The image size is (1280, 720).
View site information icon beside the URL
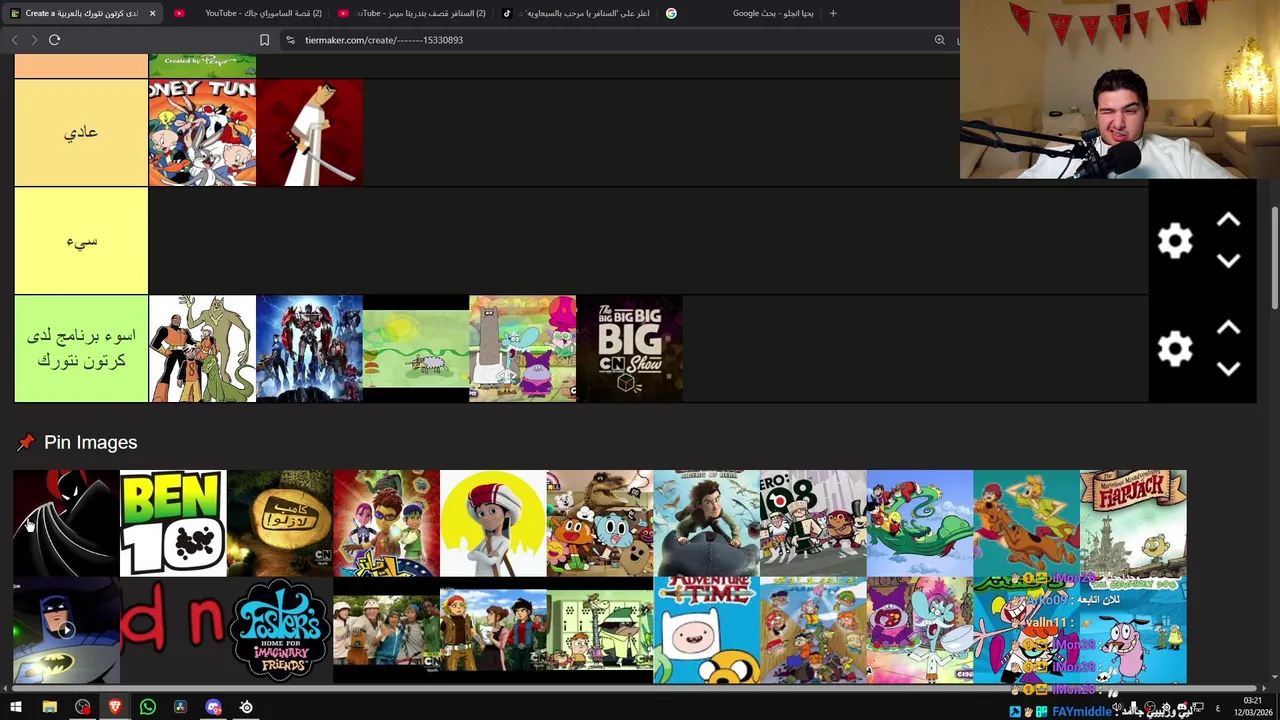coord(290,40)
